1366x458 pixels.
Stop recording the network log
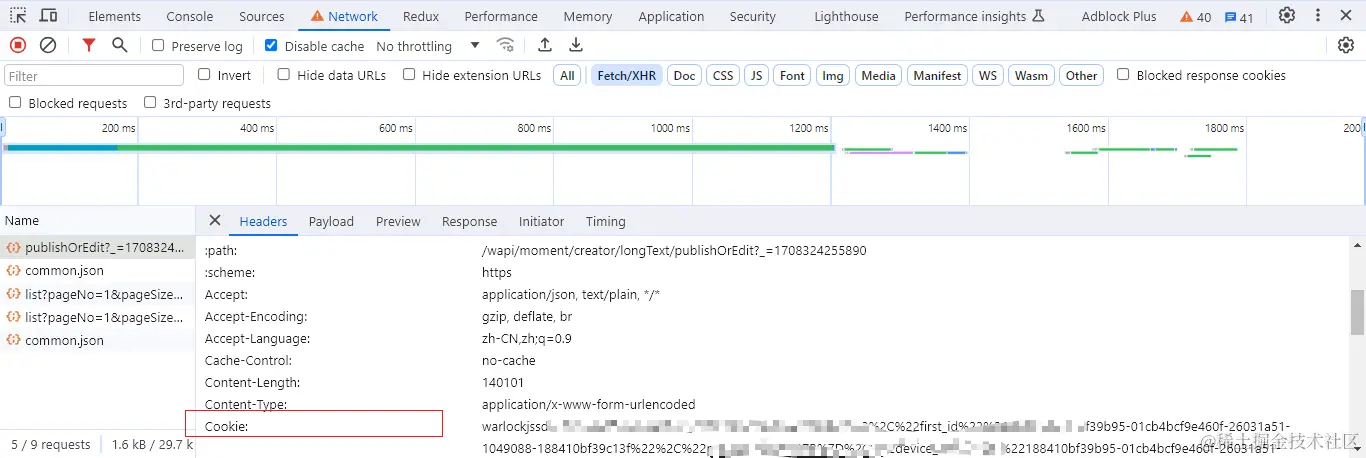click(x=18, y=45)
